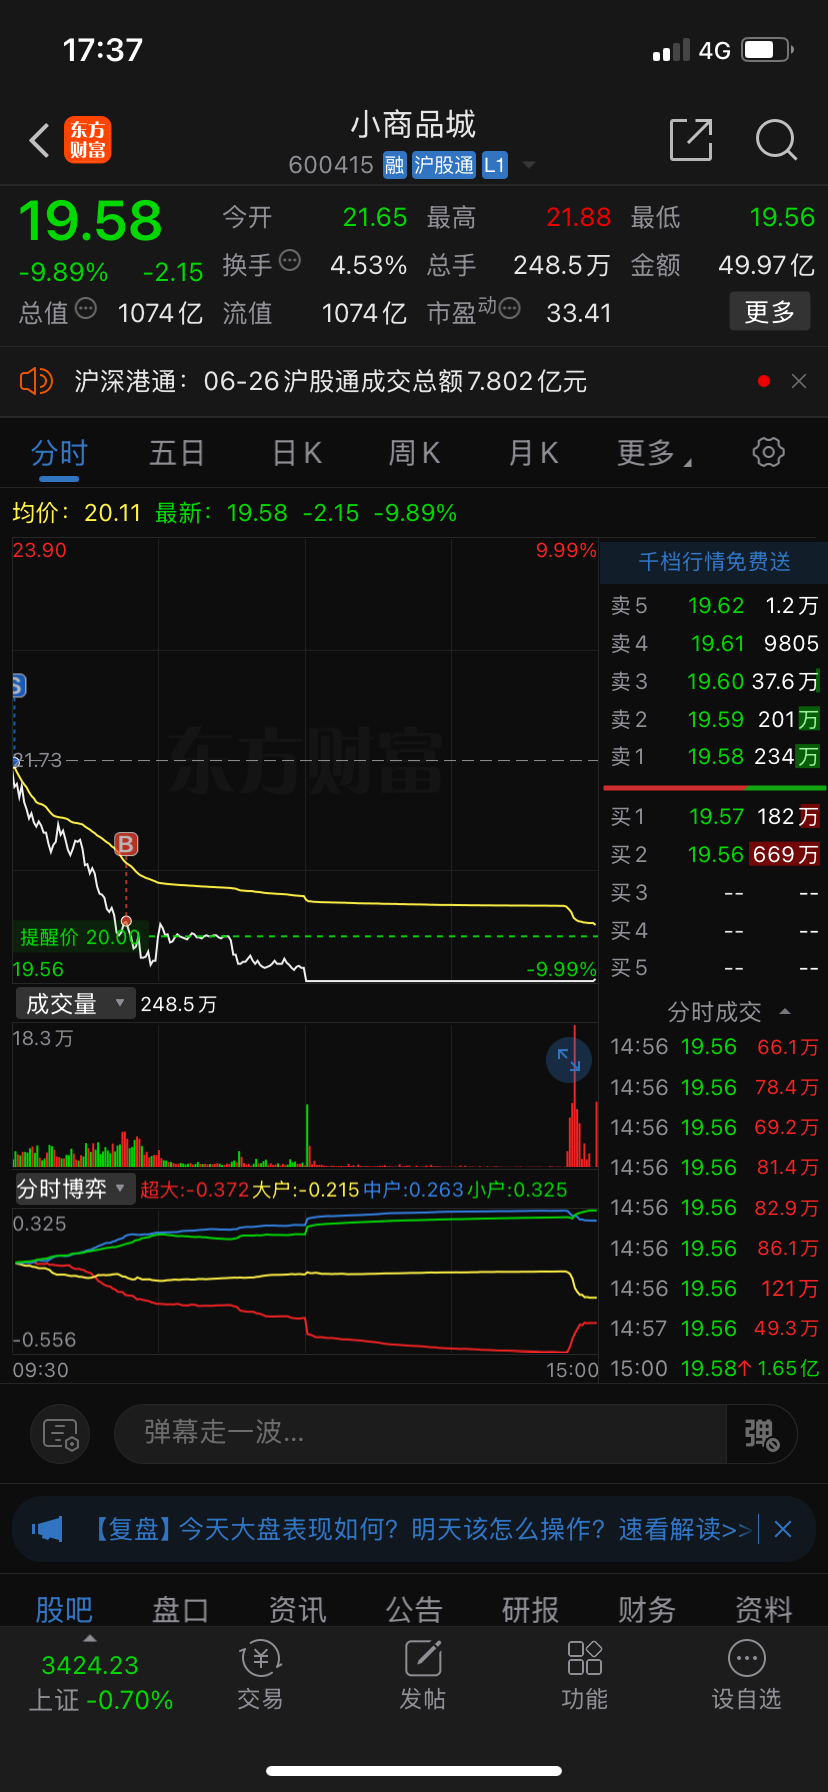Open the search magnifier icon
The height and width of the screenshot is (1792, 828).
776,140
